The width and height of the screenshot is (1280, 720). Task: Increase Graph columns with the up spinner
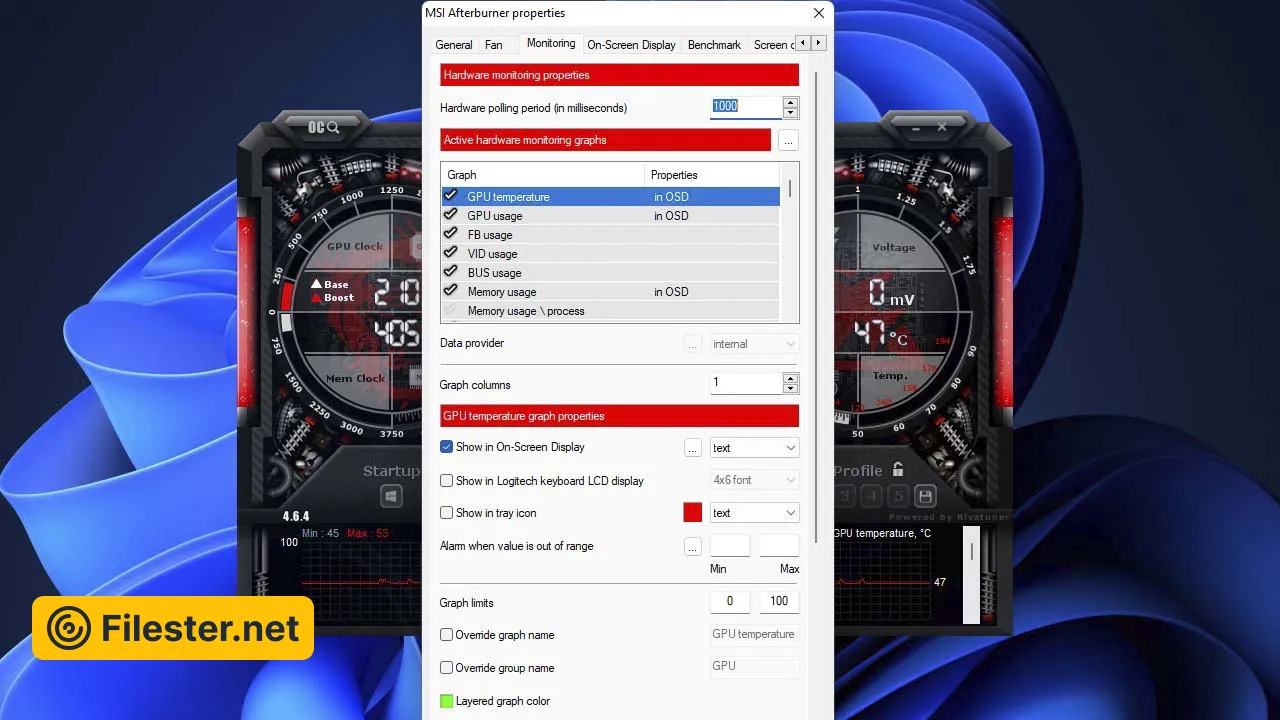[790, 378]
